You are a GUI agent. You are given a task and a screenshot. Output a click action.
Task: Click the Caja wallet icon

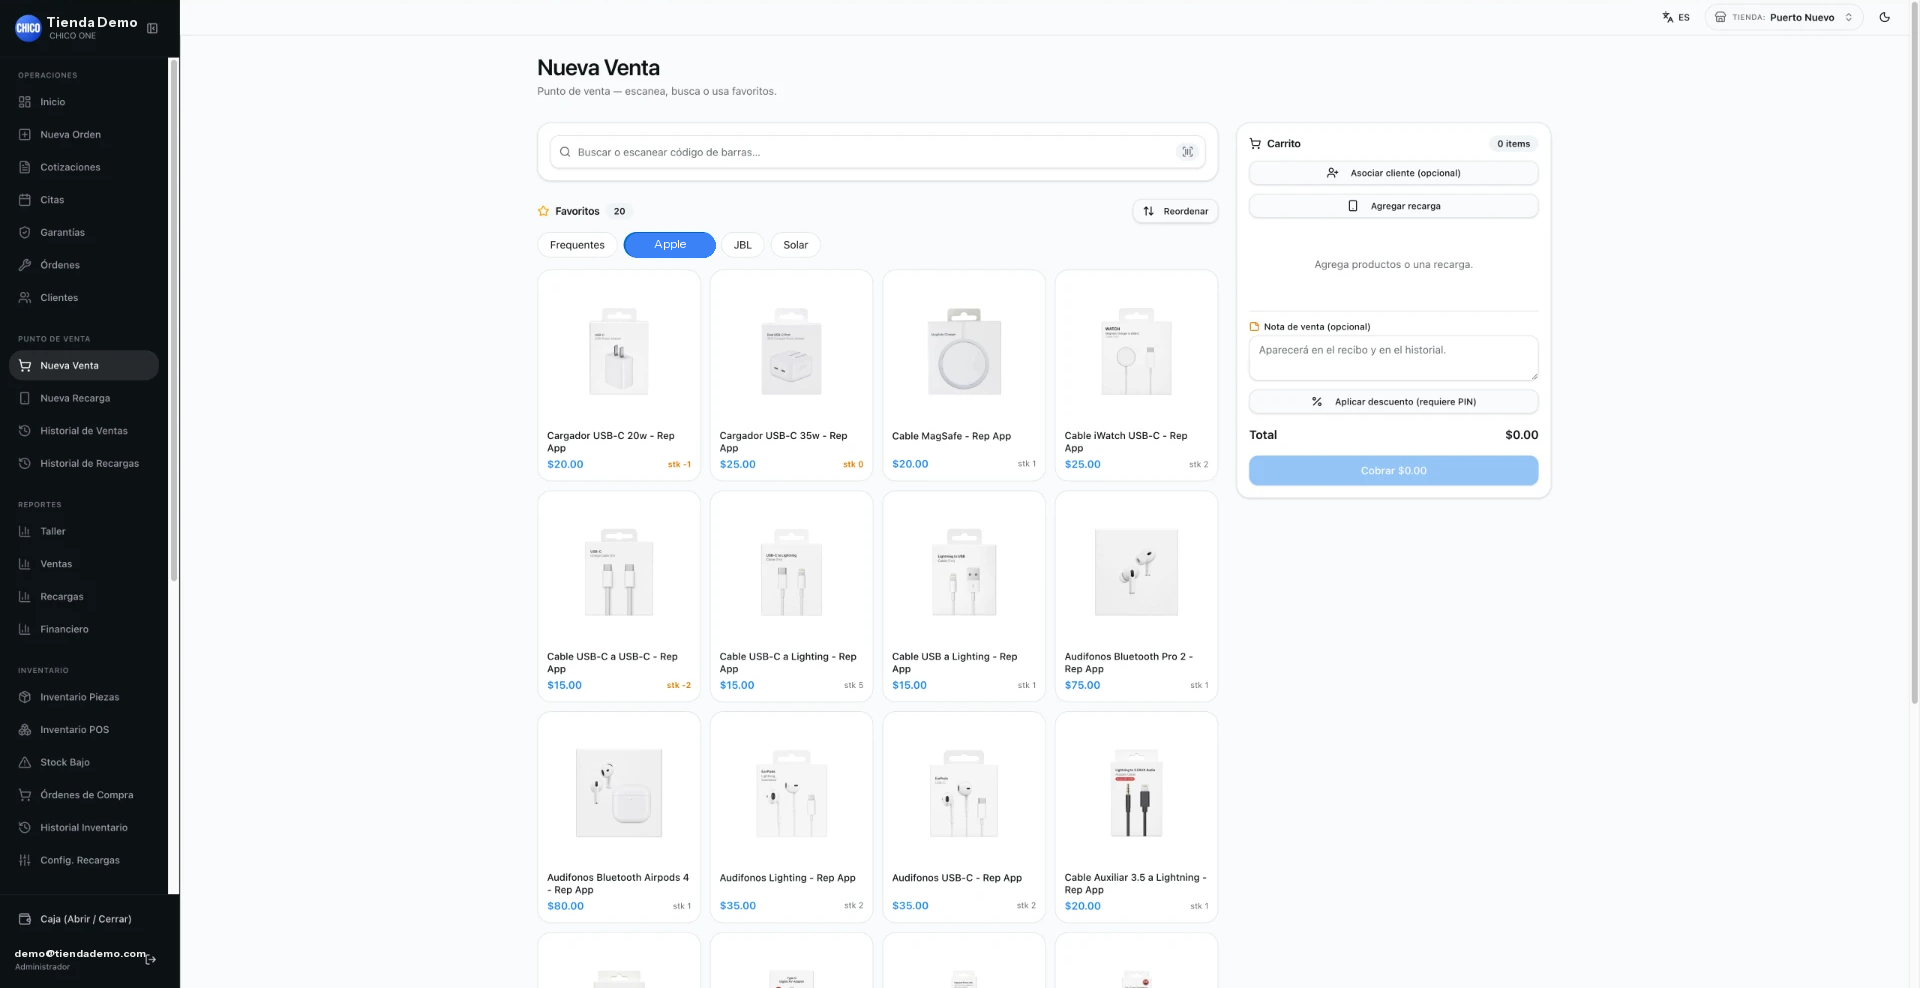[x=25, y=919]
